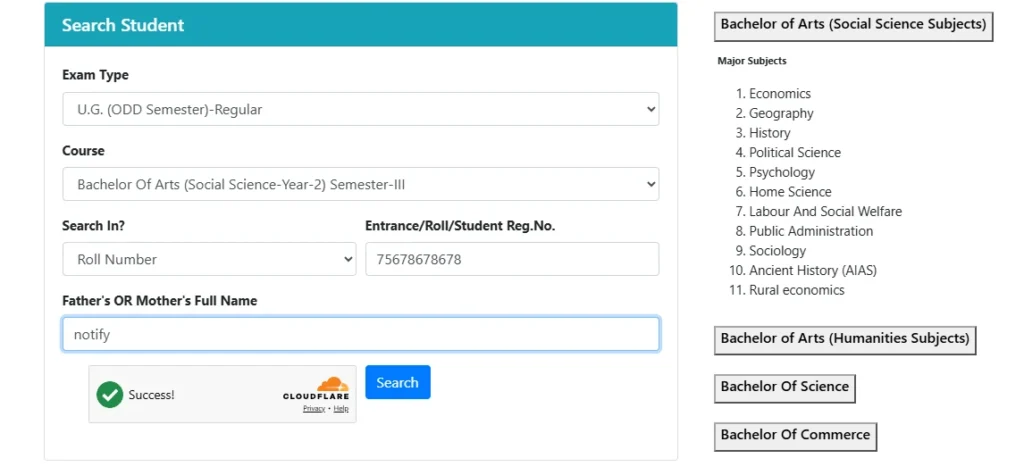Open the Search In dropdown showing Roll Number
This screenshot has width=1024, height=475.
tap(209, 259)
